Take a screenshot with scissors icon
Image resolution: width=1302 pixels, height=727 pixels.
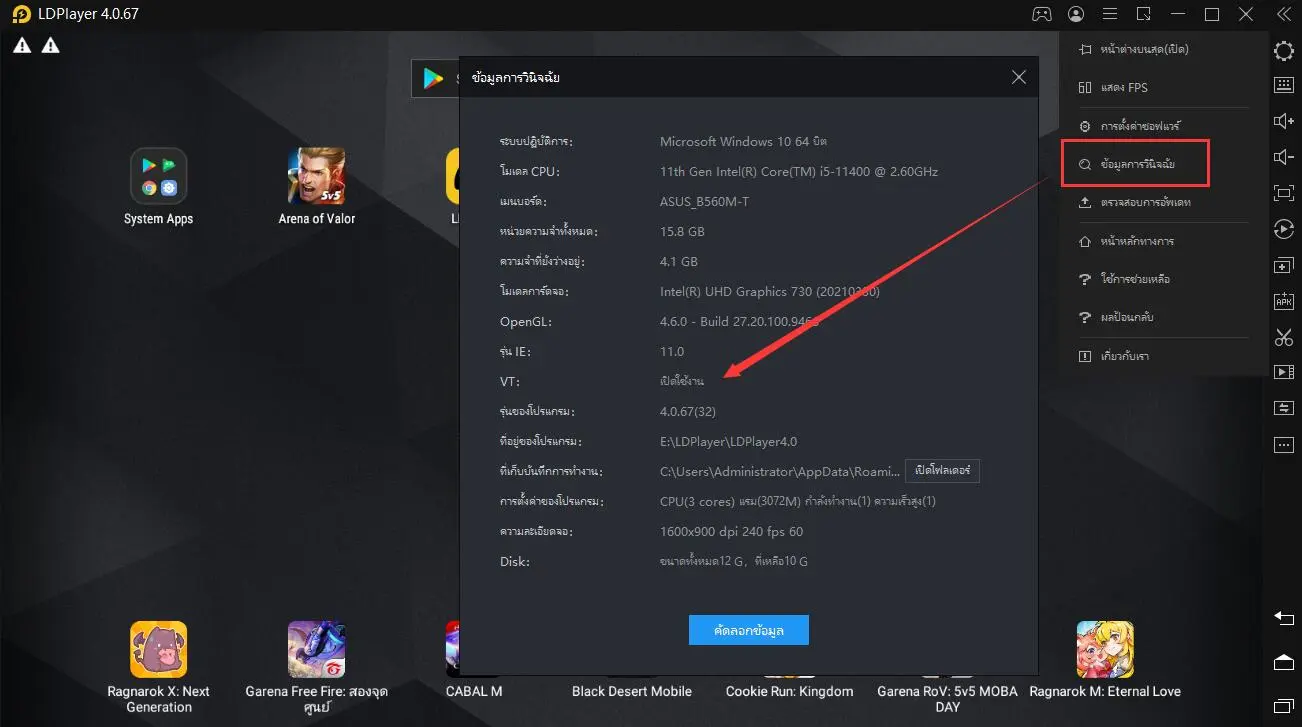(x=1283, y=337)
